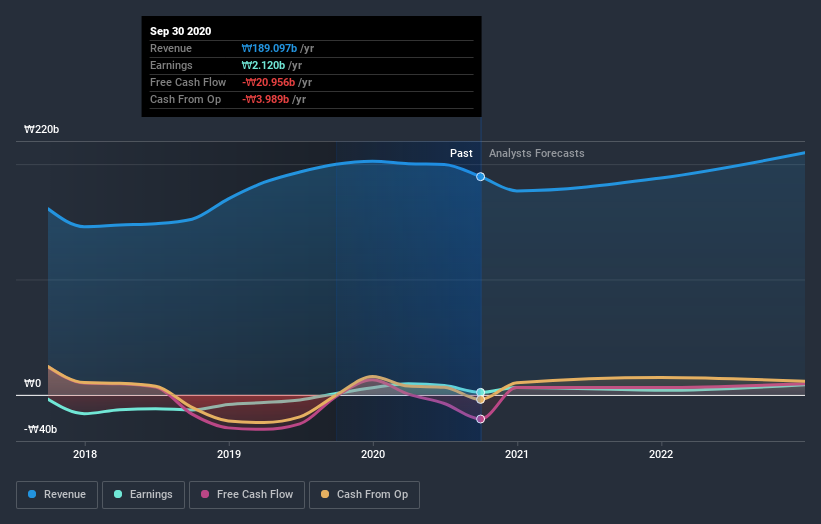Click the Earnings data point marker in teal
This screenshot has height=524, width=821.
click(480, 392)
